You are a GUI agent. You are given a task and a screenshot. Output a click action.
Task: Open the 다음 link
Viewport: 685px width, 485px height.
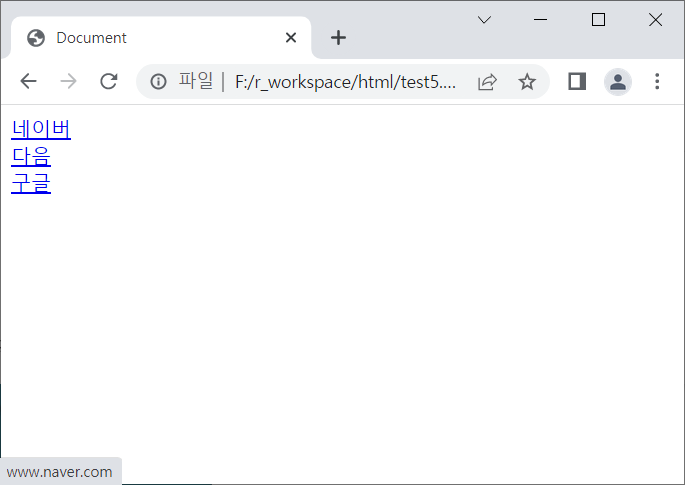click(x=31, y=156)
